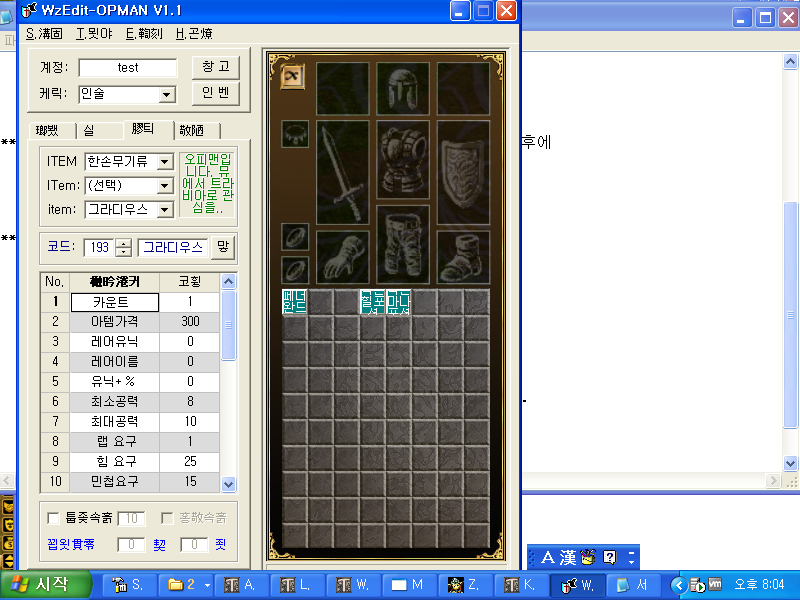Click the taskbar clock showing 8:04
Screen dimensions: 800x600
point(759,585)
